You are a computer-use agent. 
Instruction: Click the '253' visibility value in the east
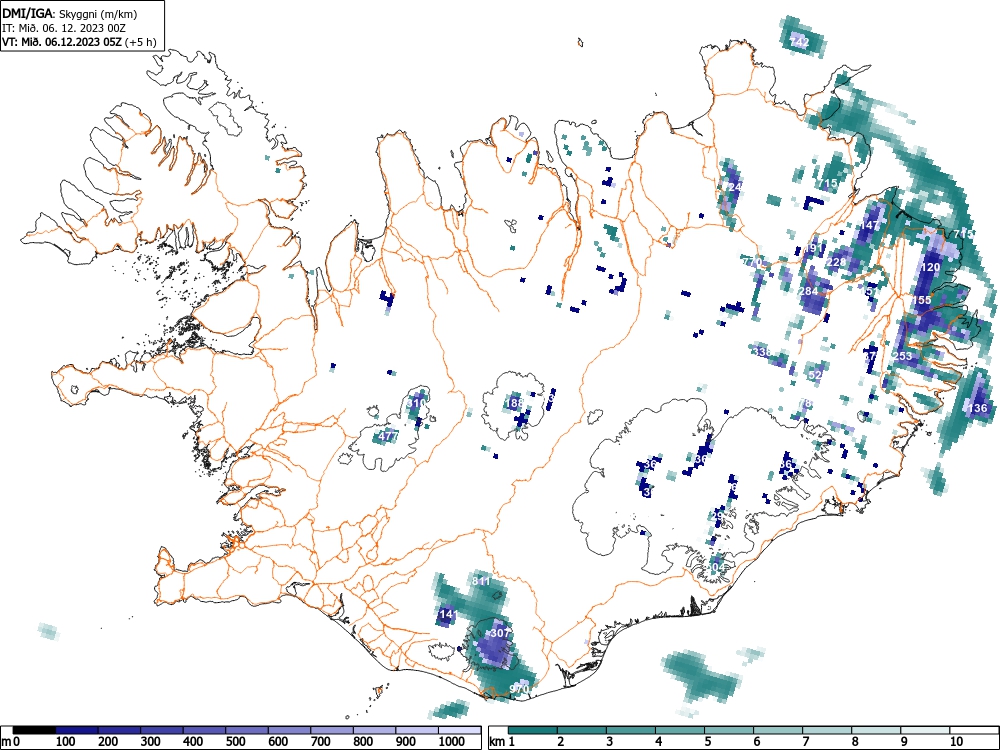coord(903,356)
